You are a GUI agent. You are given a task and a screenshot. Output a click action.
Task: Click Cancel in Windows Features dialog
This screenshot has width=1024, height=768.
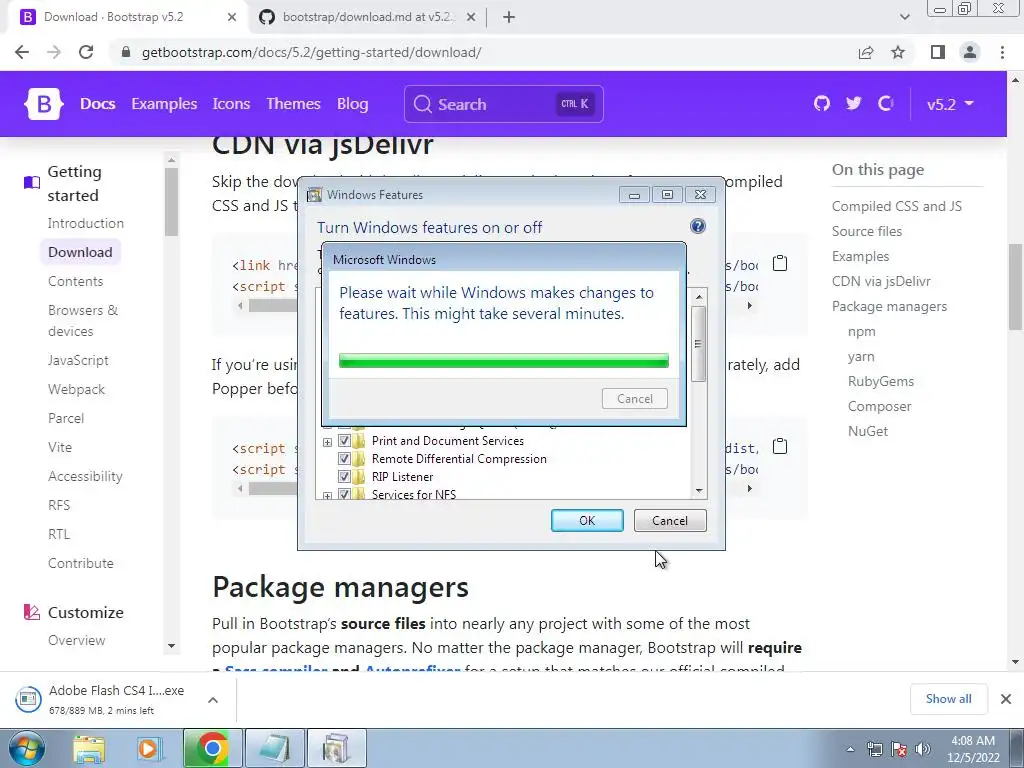click(670, 520)
